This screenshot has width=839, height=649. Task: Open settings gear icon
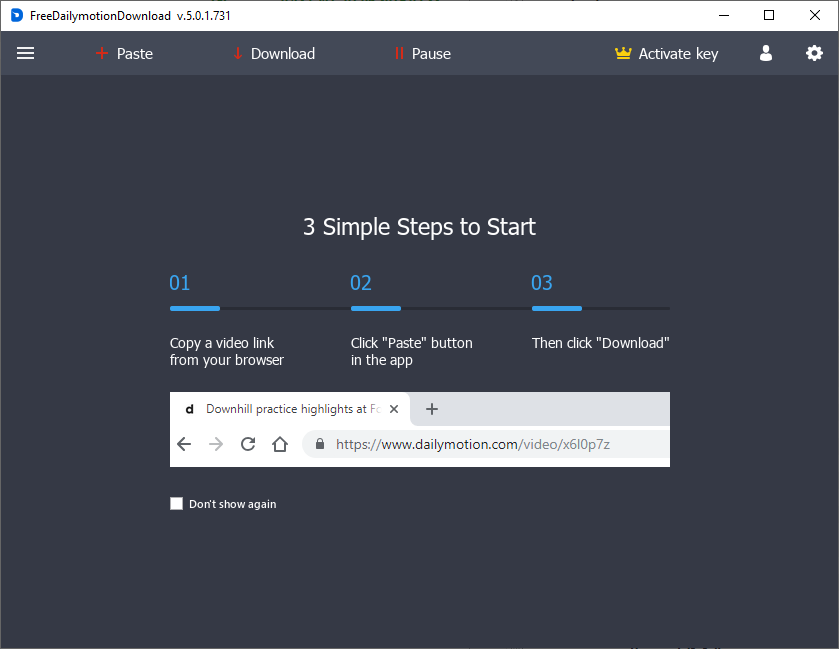point(814,53)
